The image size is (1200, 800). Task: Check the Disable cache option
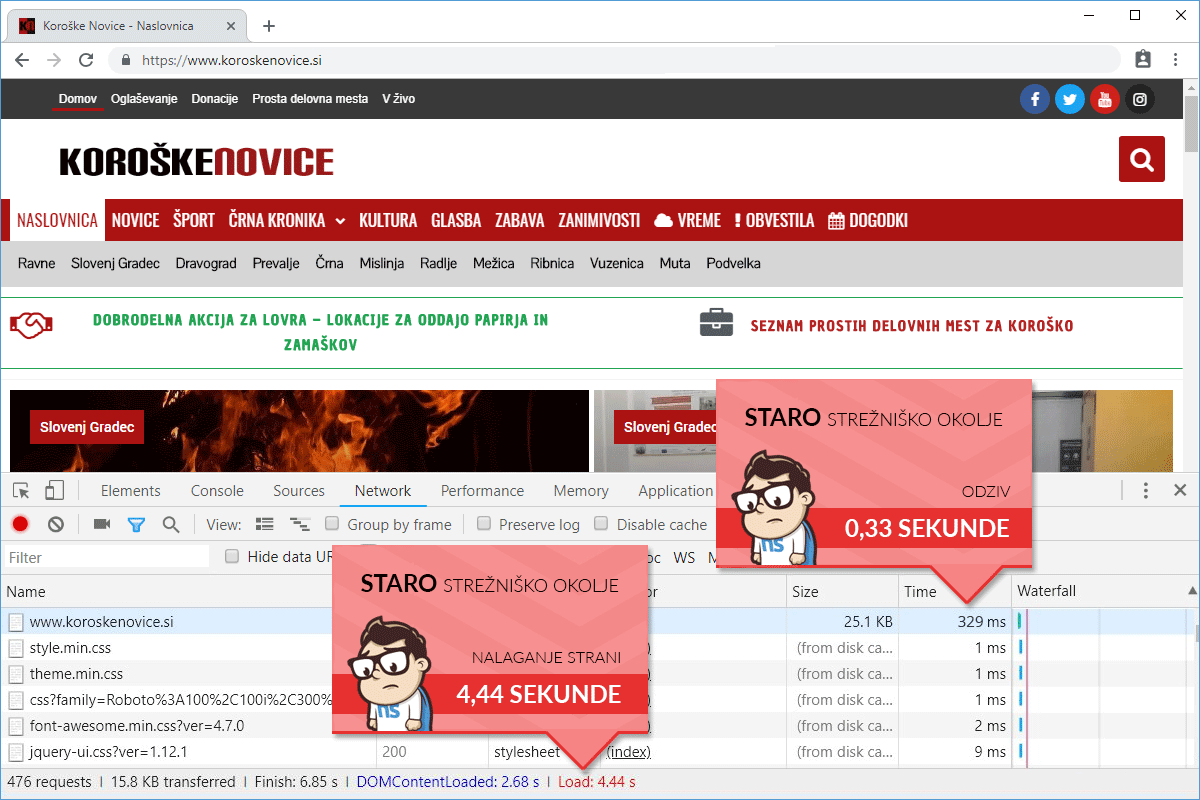pos(601,524)
